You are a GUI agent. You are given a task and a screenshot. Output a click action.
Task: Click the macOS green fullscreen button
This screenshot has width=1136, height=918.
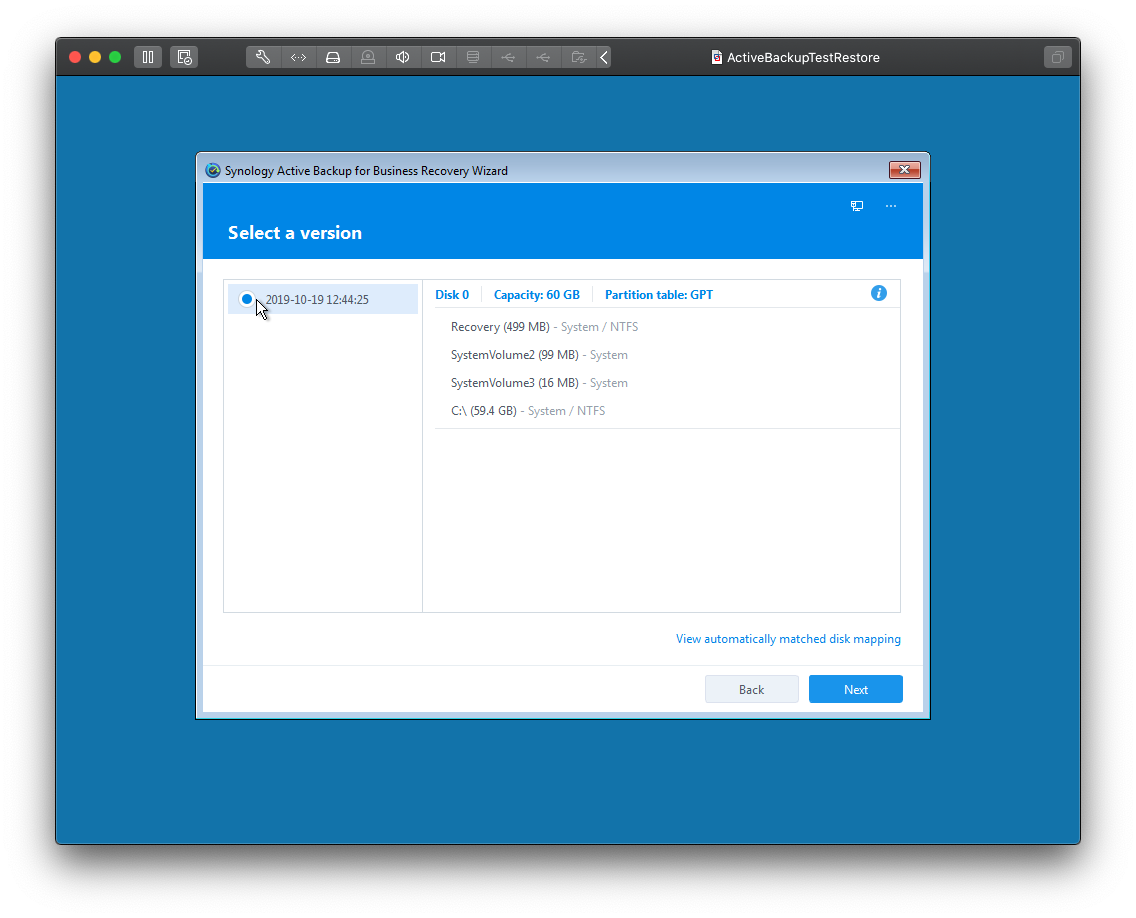click(115, 57)
